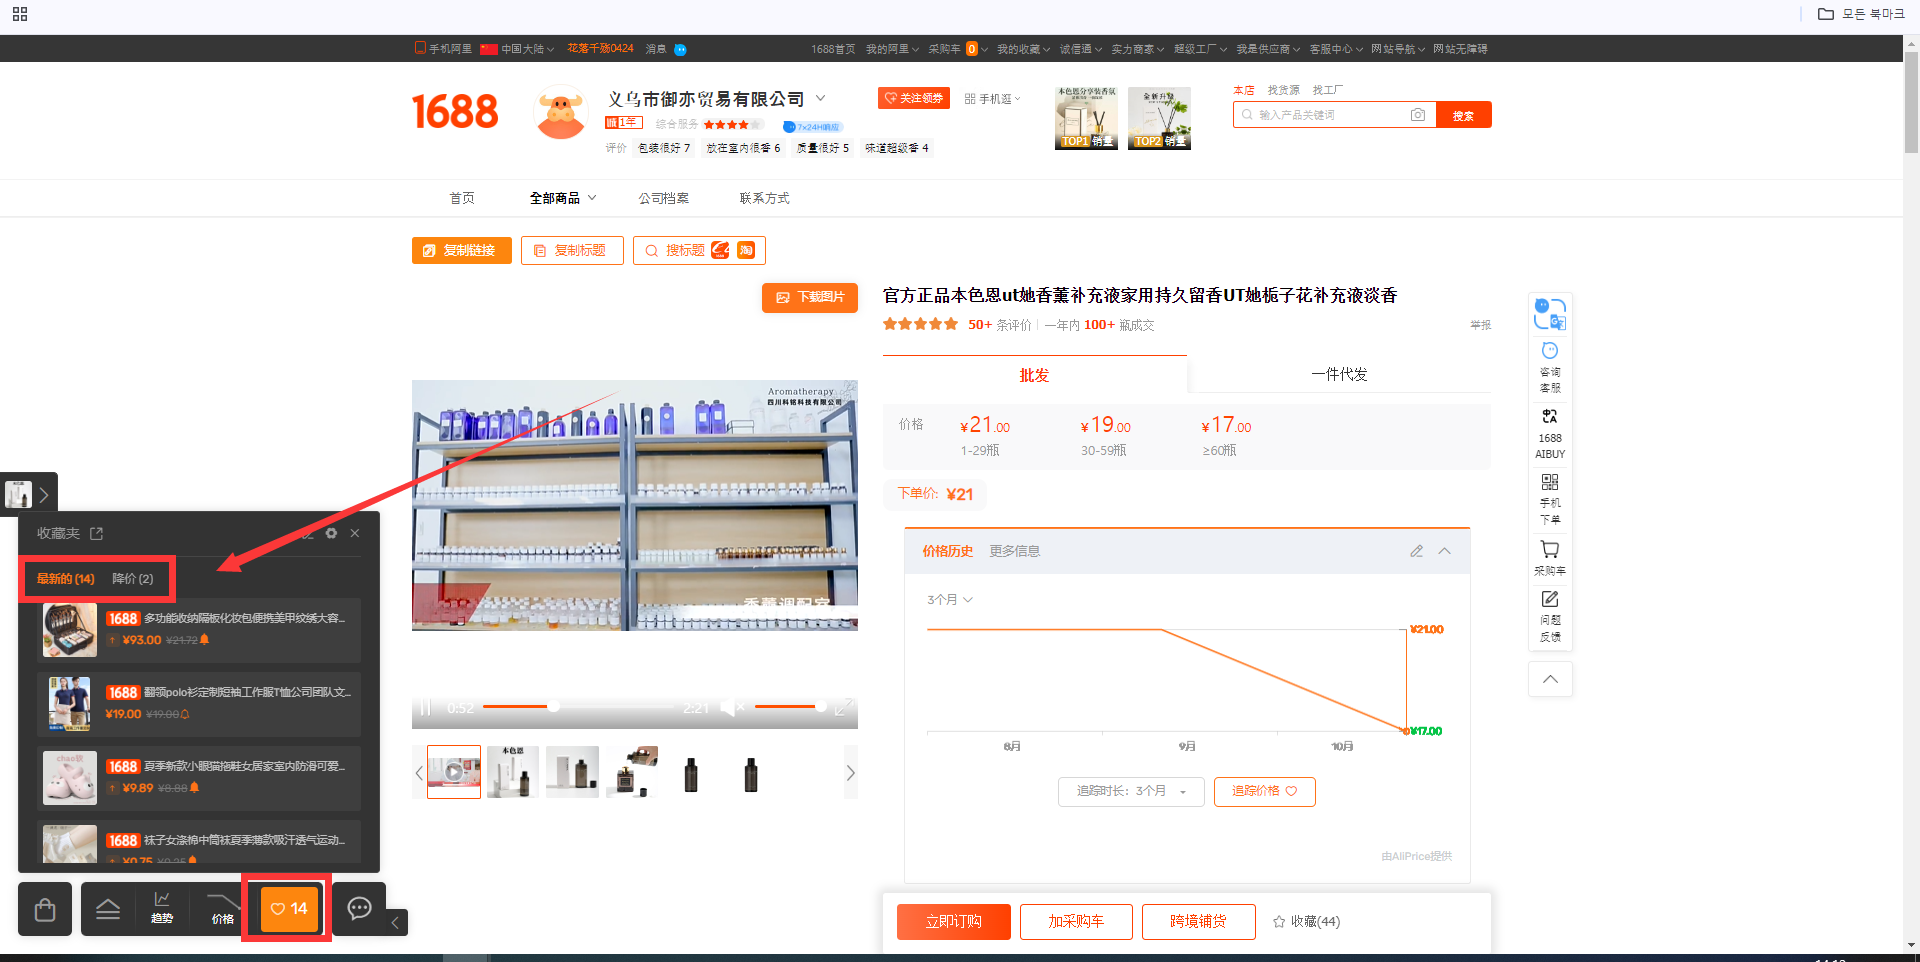This screenshot has width=1920, height=962.
Task: Open the bookmarks folder in browser bar
Action: pos(1861,14)
